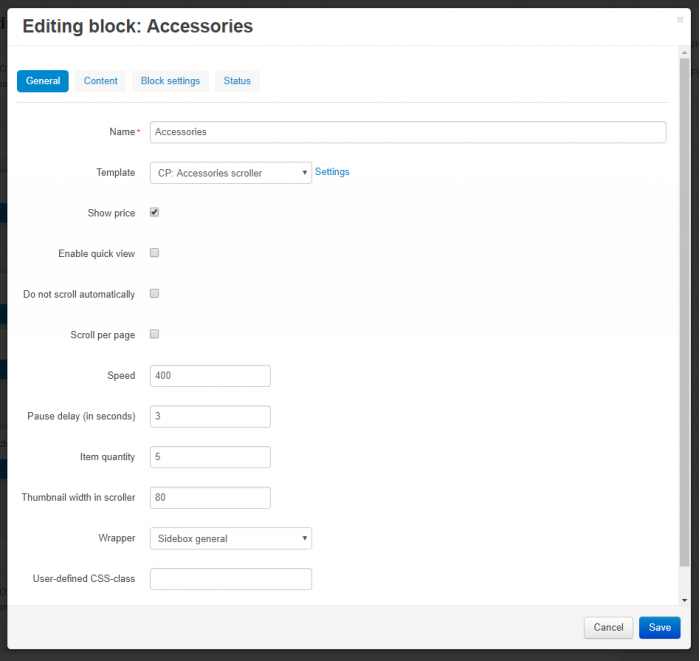Image resolution: width=700 pixels, height=661 pixels.
Task: Tick Do not scroll automatically checkbox
Action: pyautogui.click(x=154, y=293)
